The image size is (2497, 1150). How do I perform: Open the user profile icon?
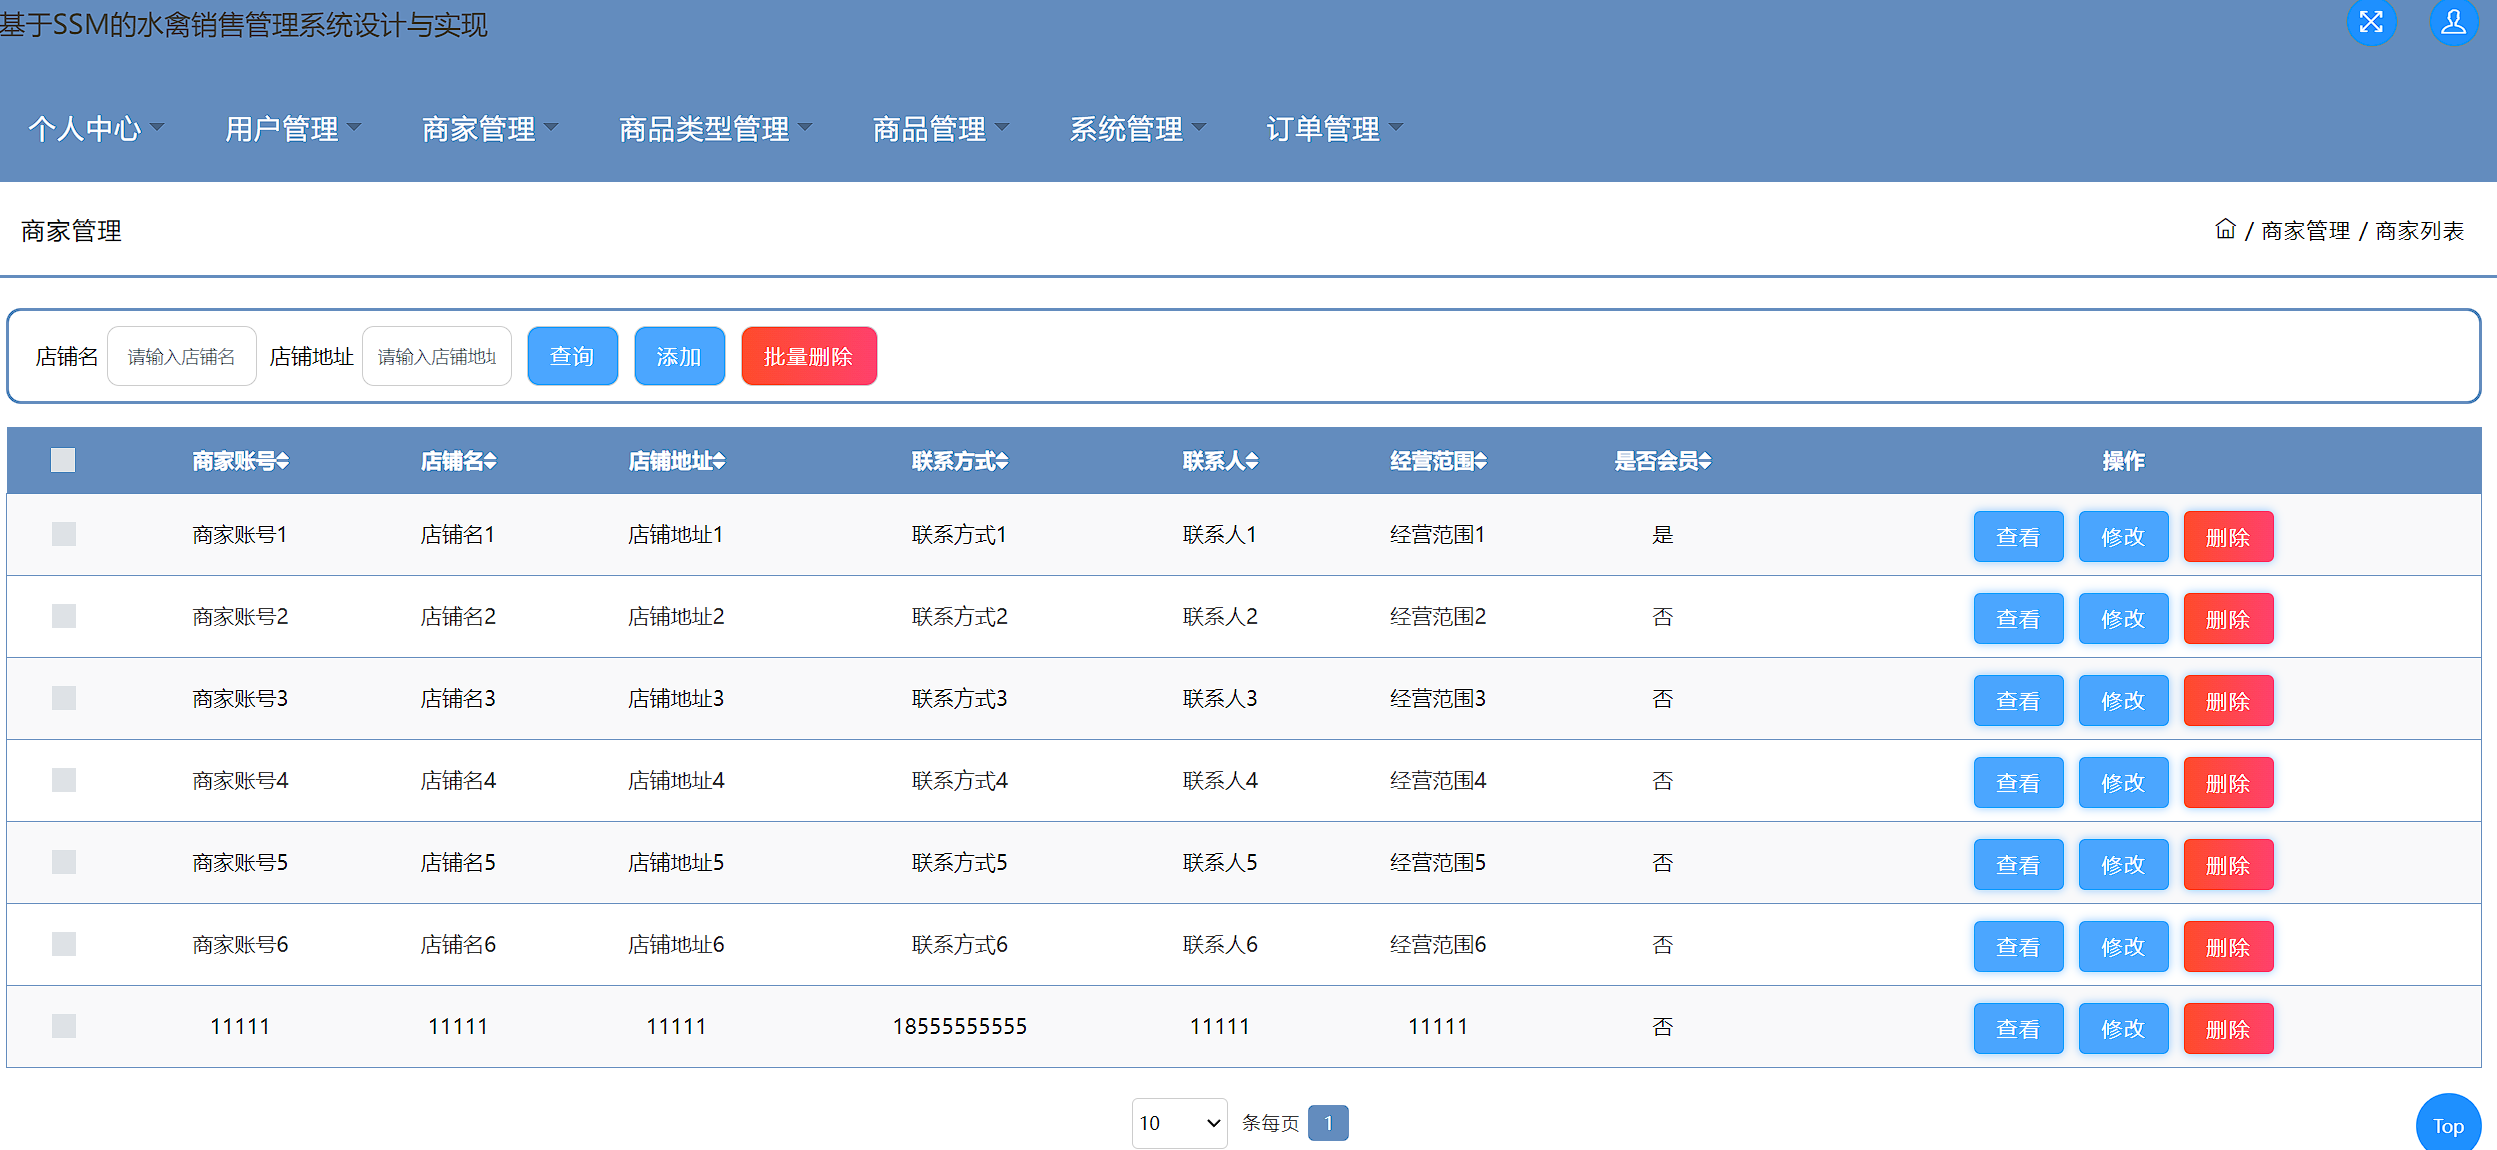2454,21
